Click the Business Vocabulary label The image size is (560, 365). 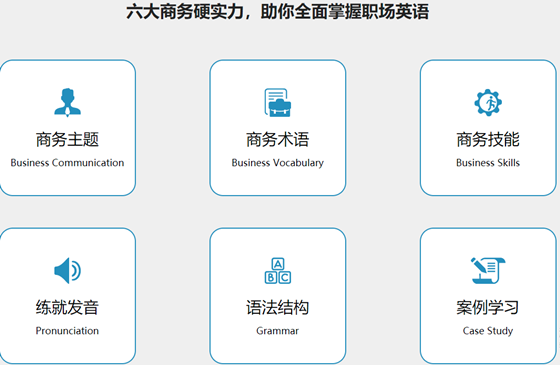click(278, 163)
